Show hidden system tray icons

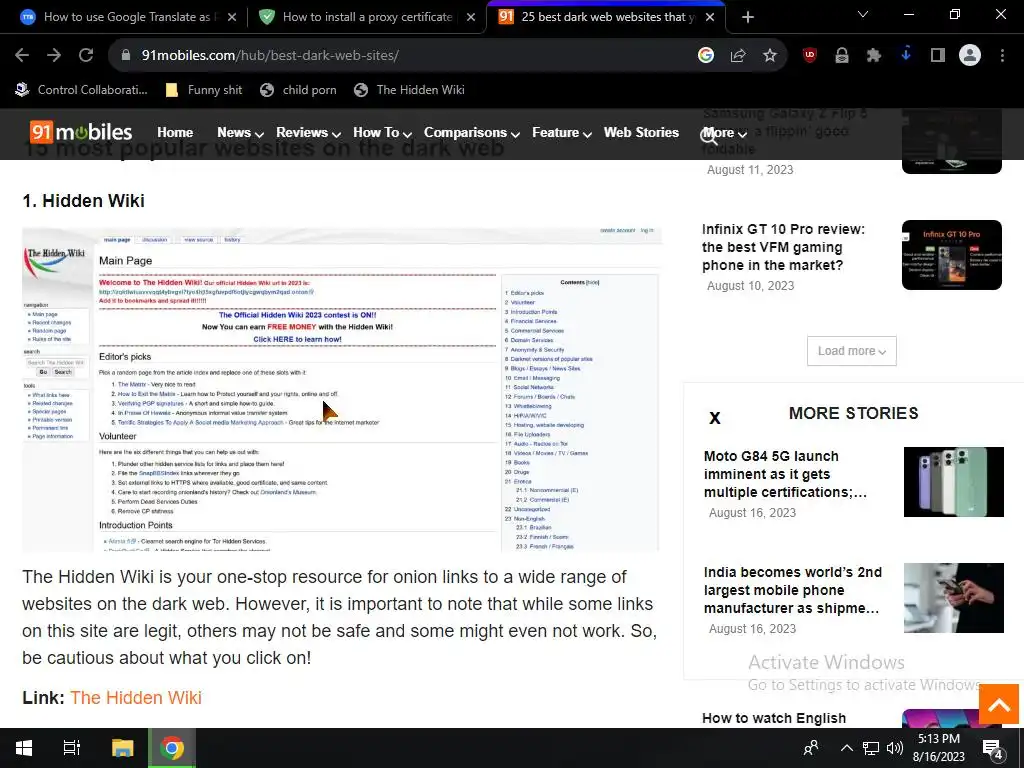846,748
